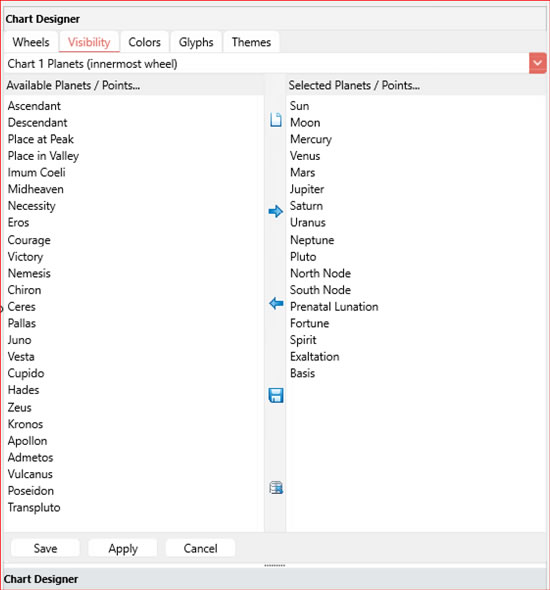Viewport: 550px width, 590px height.
Task: Select Chiron in available planets list
Action: [x=24, y=290]
